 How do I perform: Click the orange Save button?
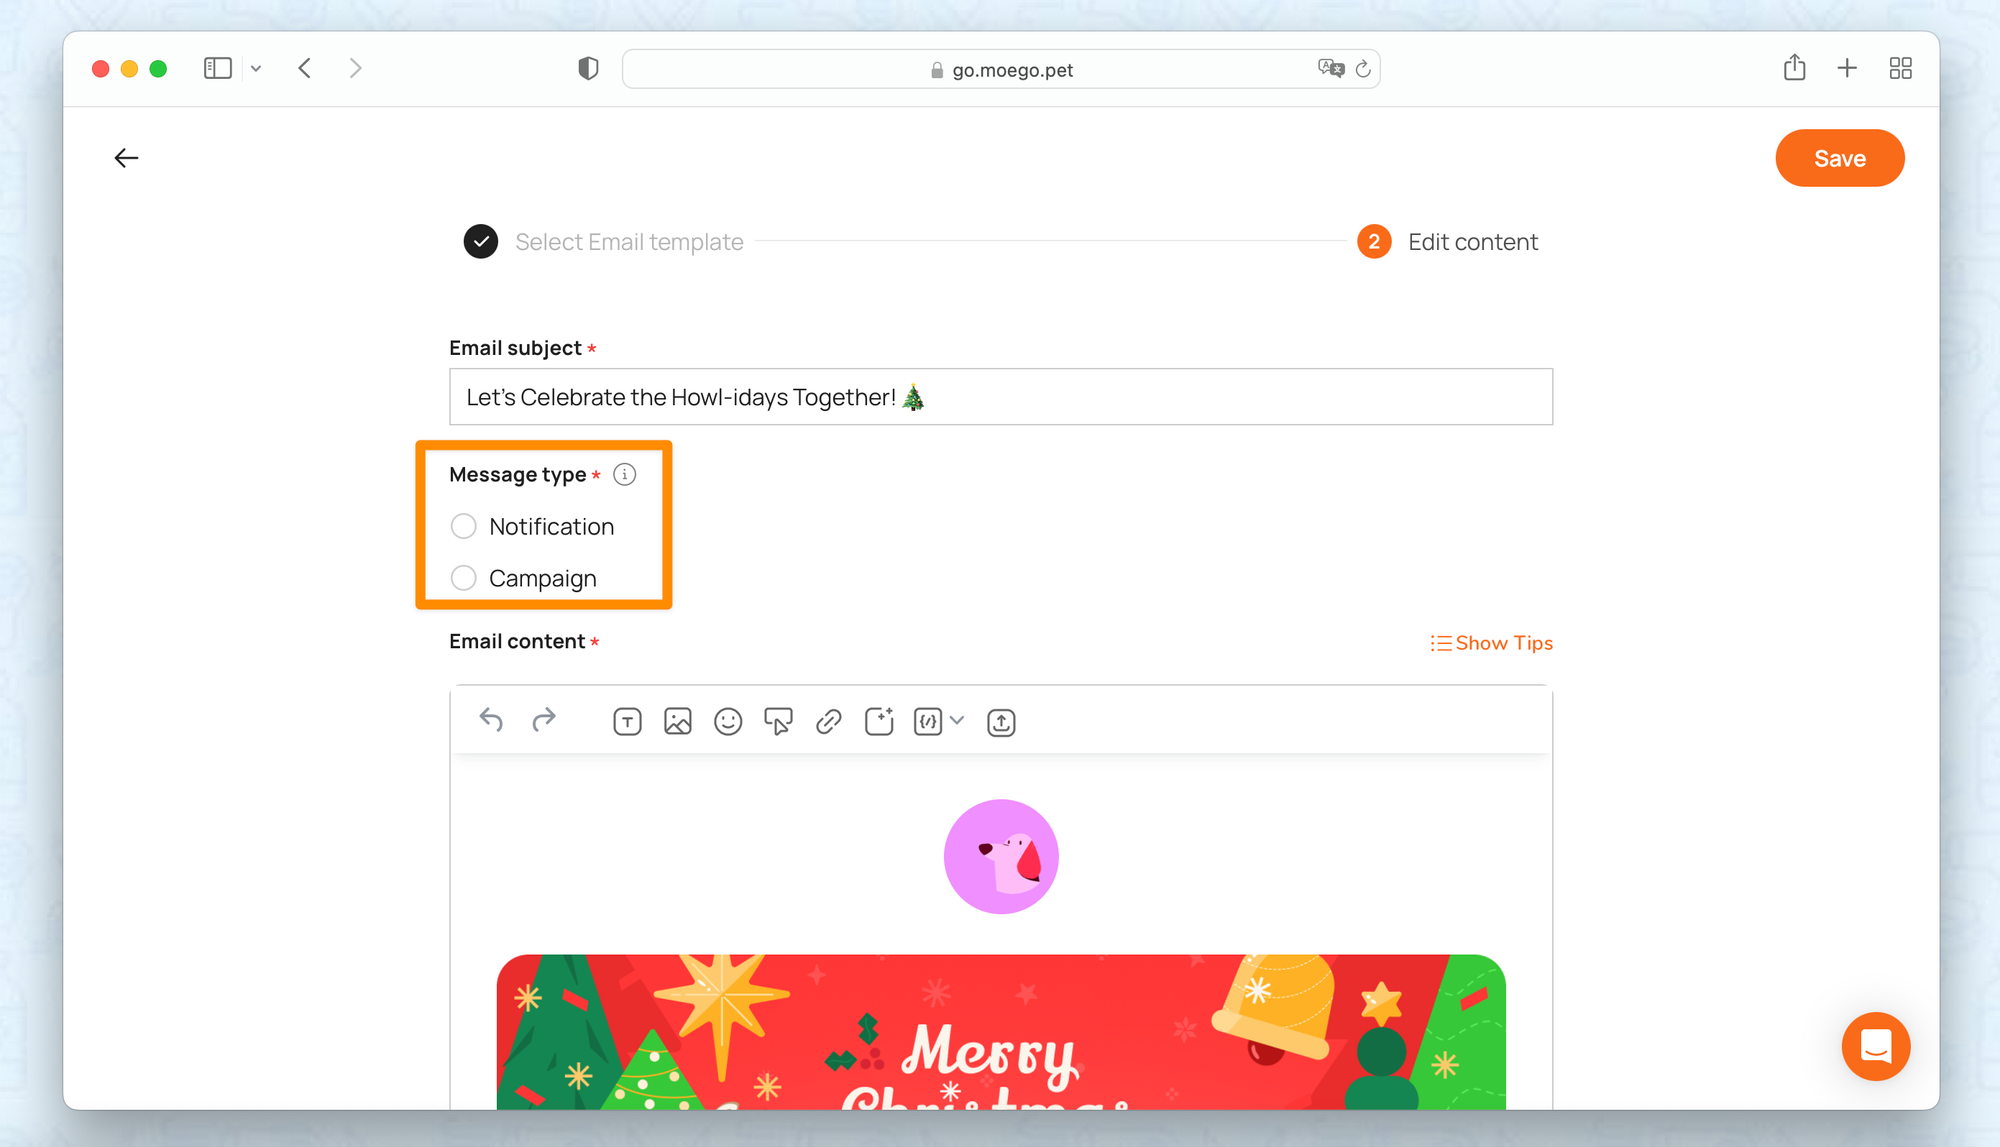click(x=1839, y=158)
